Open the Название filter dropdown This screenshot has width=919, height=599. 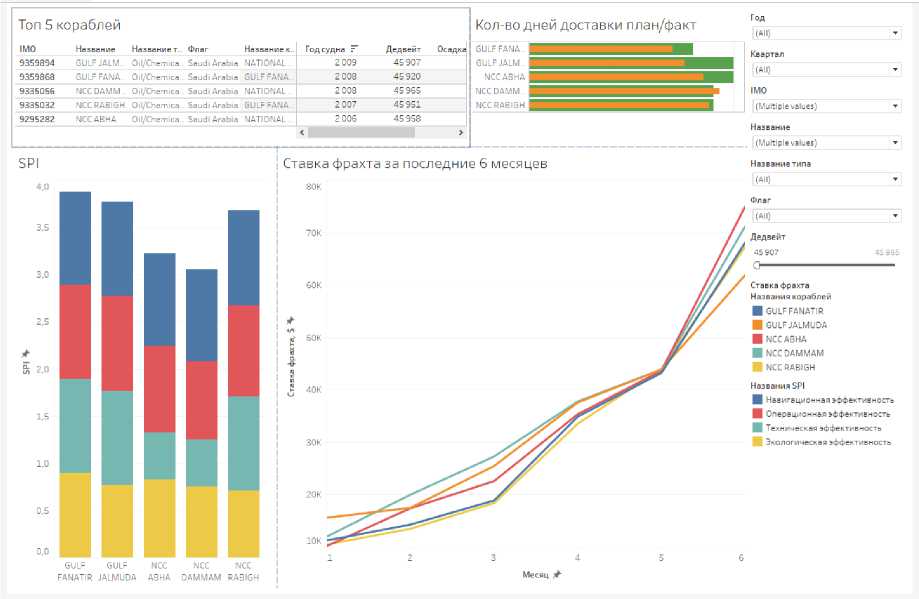coord(826,142)
